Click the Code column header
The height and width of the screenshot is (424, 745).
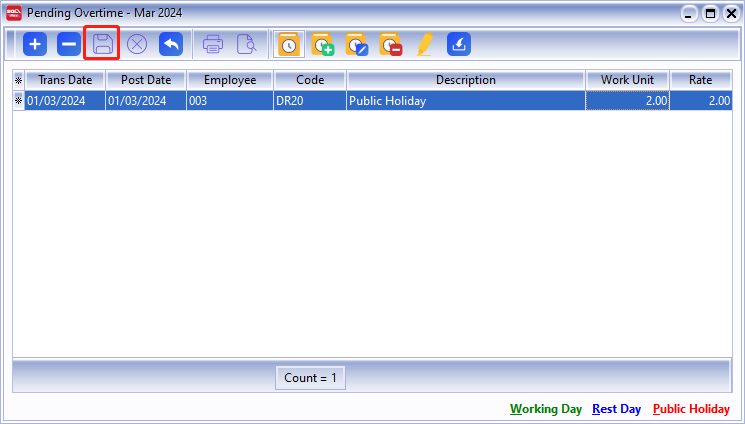point(310,80)
